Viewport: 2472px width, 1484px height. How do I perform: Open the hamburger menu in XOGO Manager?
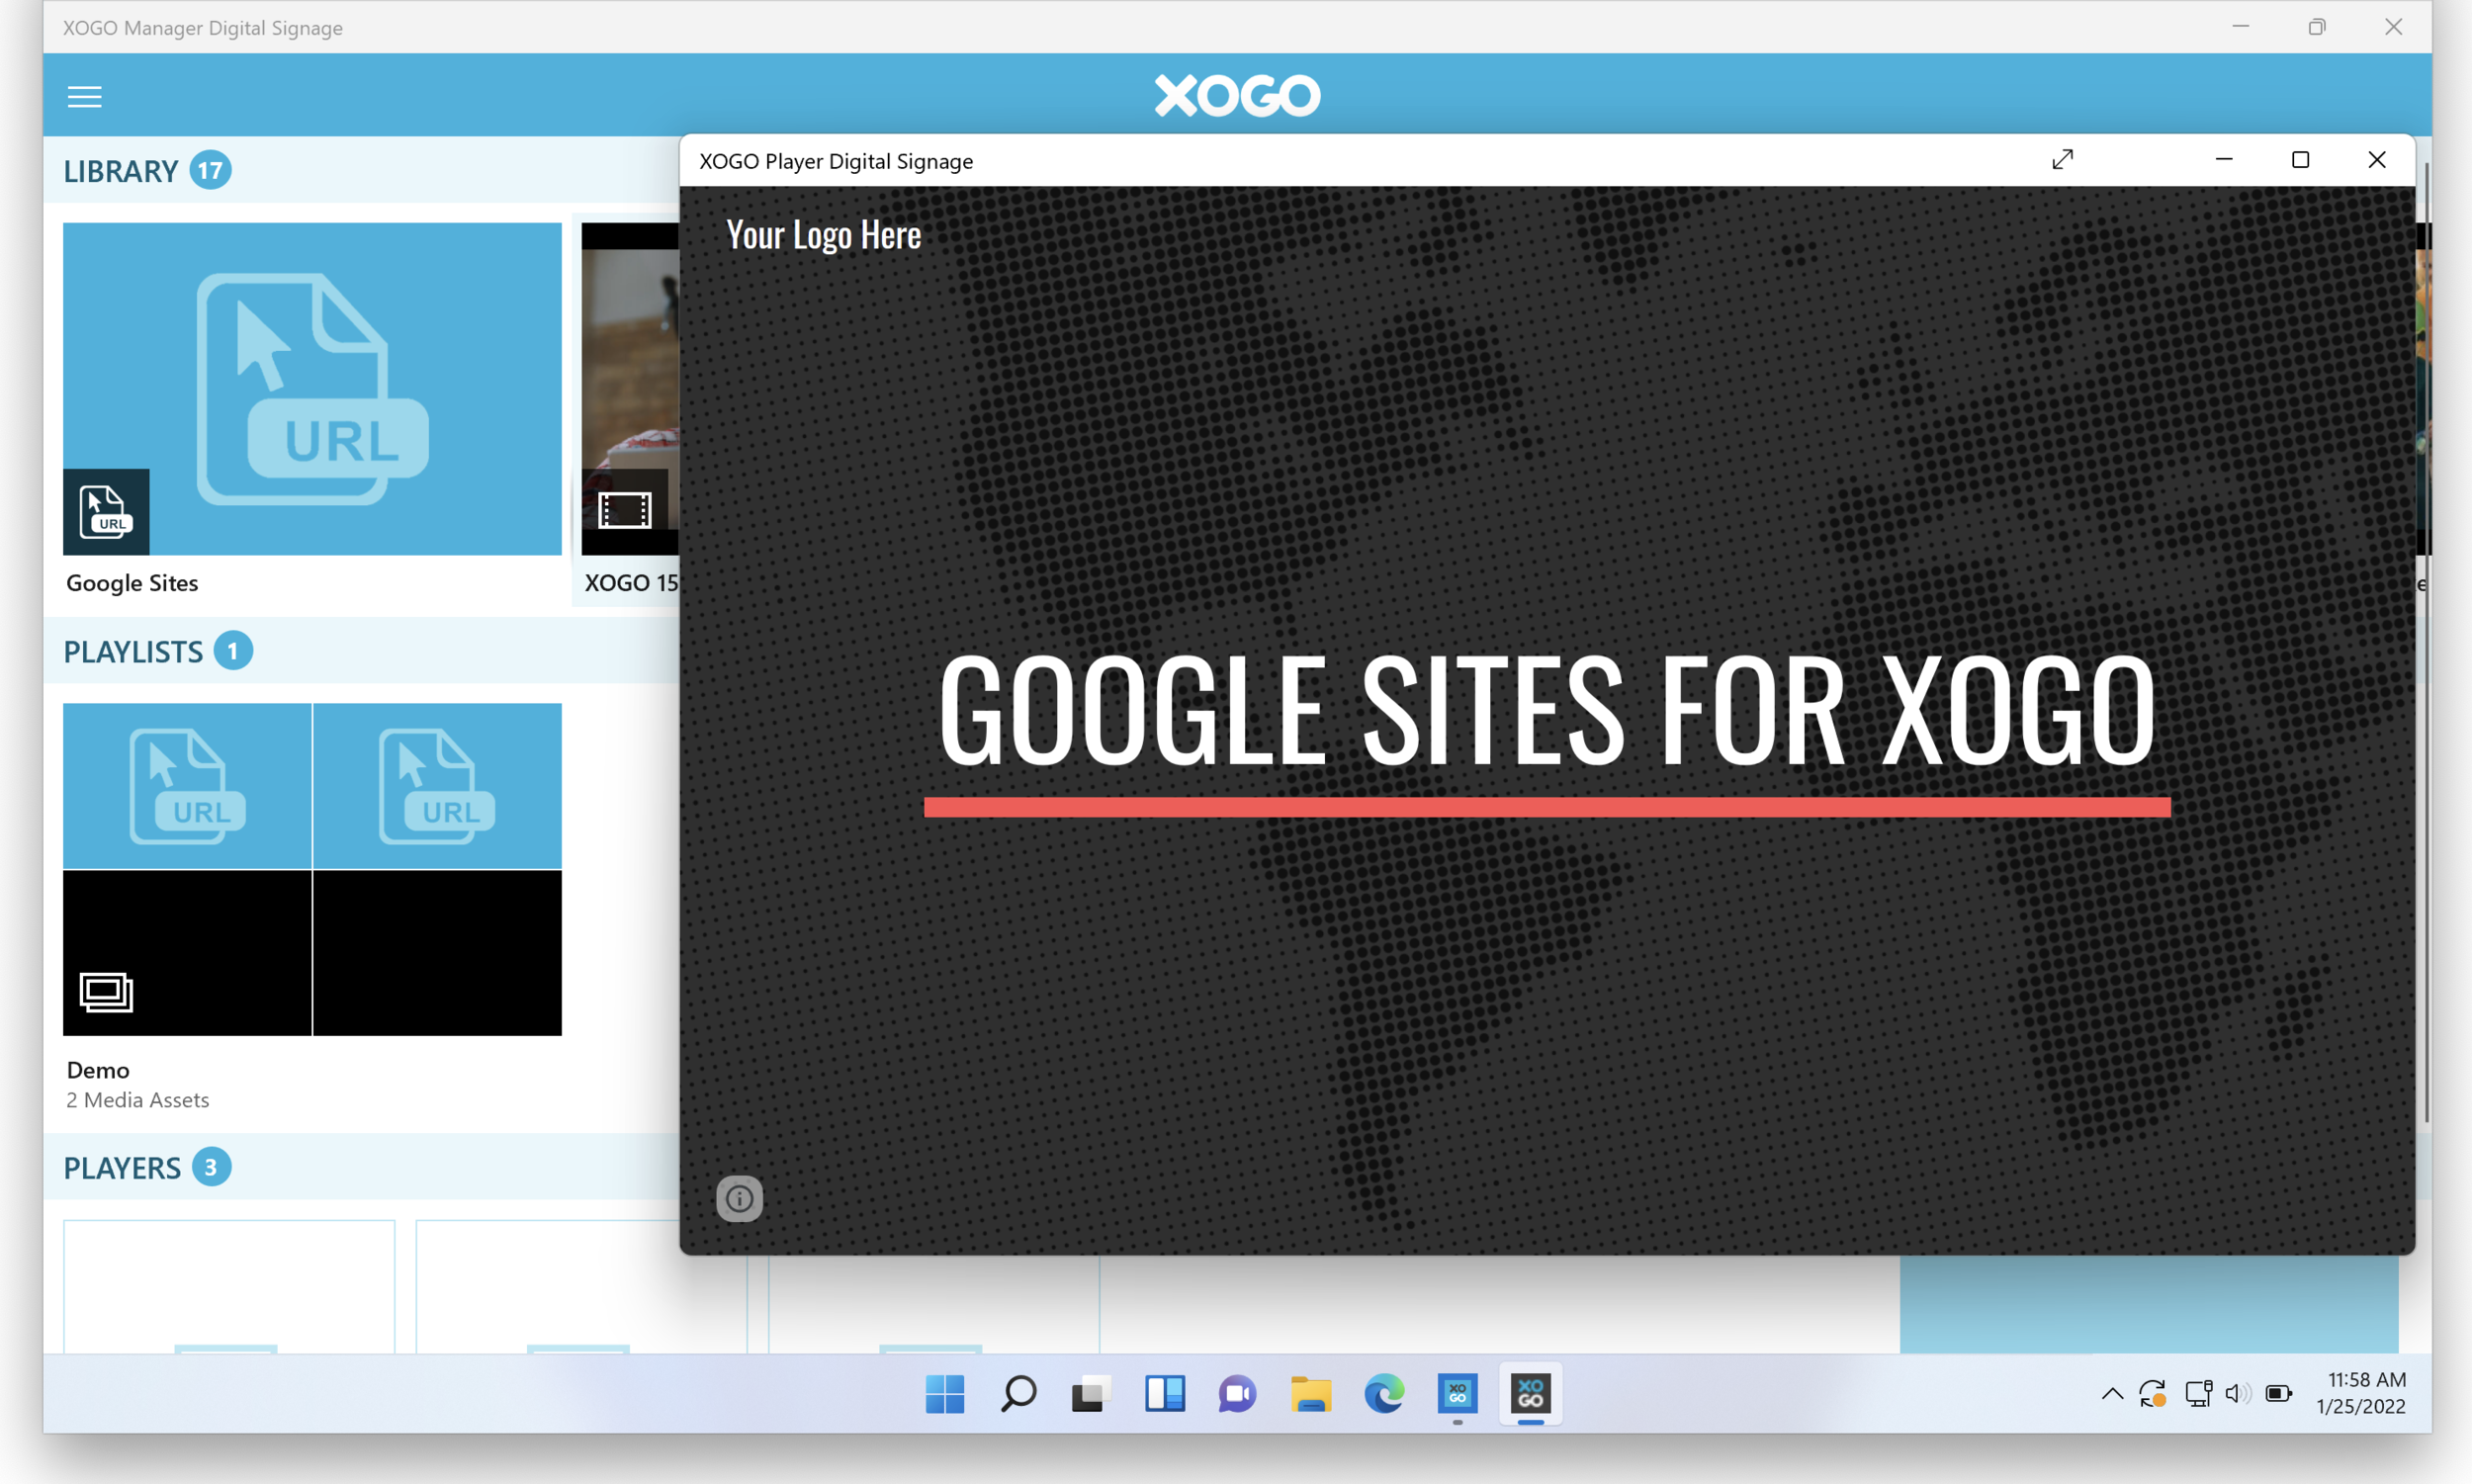point(84,96)
